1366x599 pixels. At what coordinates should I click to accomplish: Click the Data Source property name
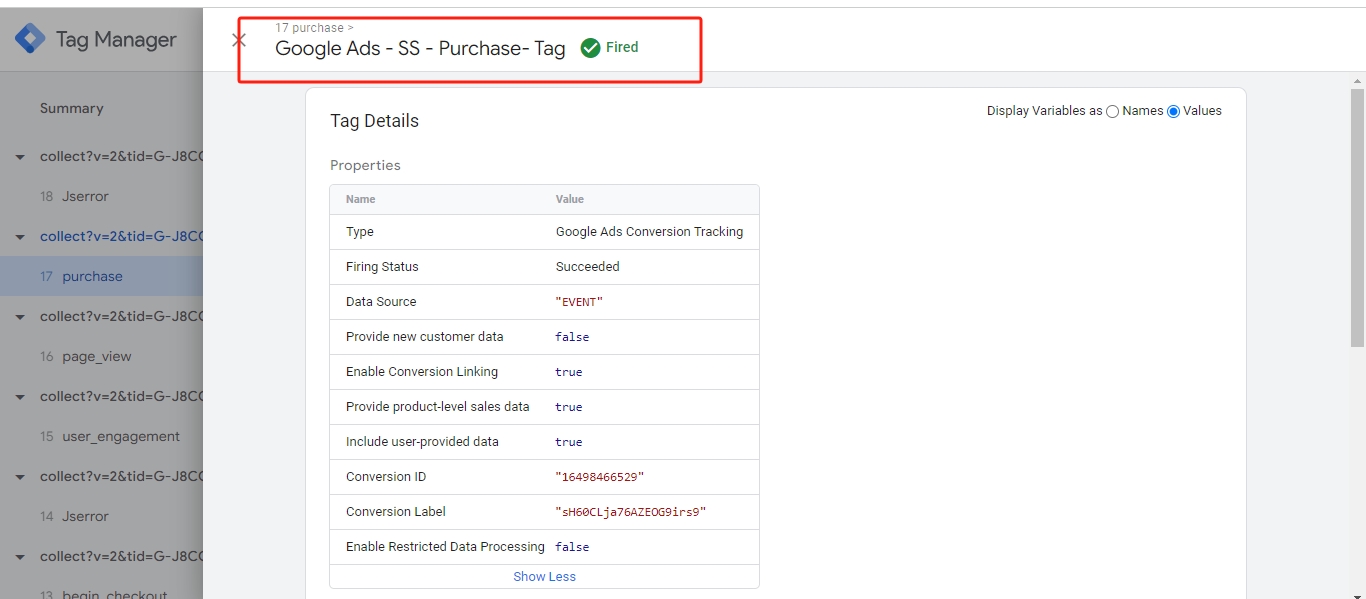(x=381, y=302)
